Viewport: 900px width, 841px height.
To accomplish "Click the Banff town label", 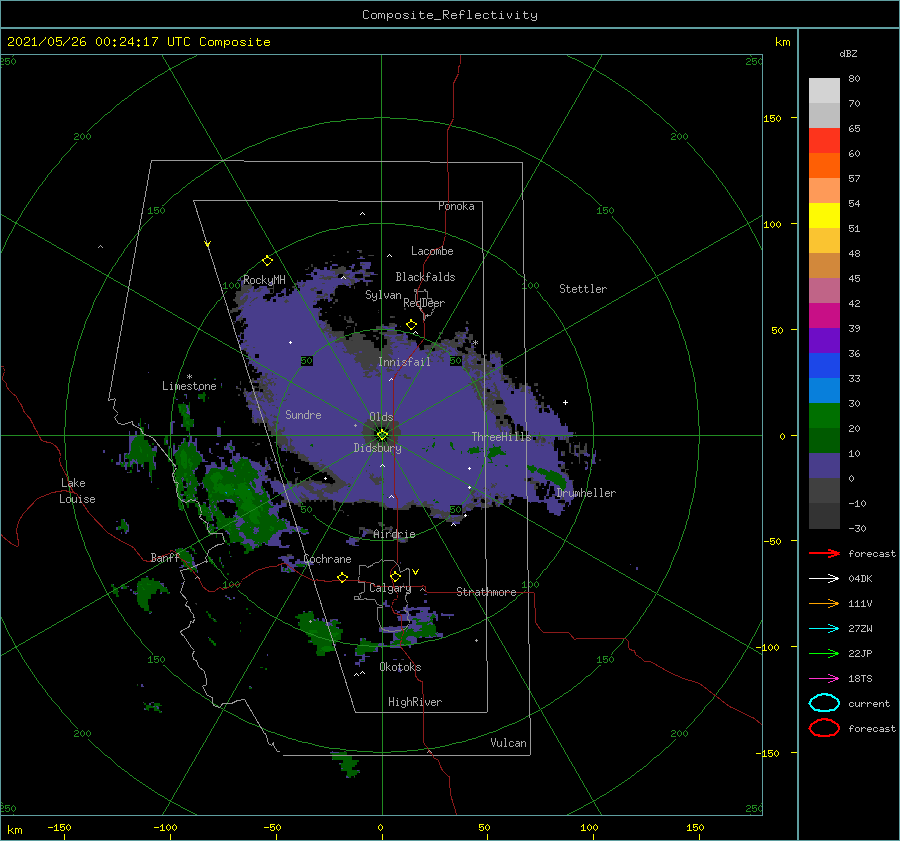I will point(165,558).
